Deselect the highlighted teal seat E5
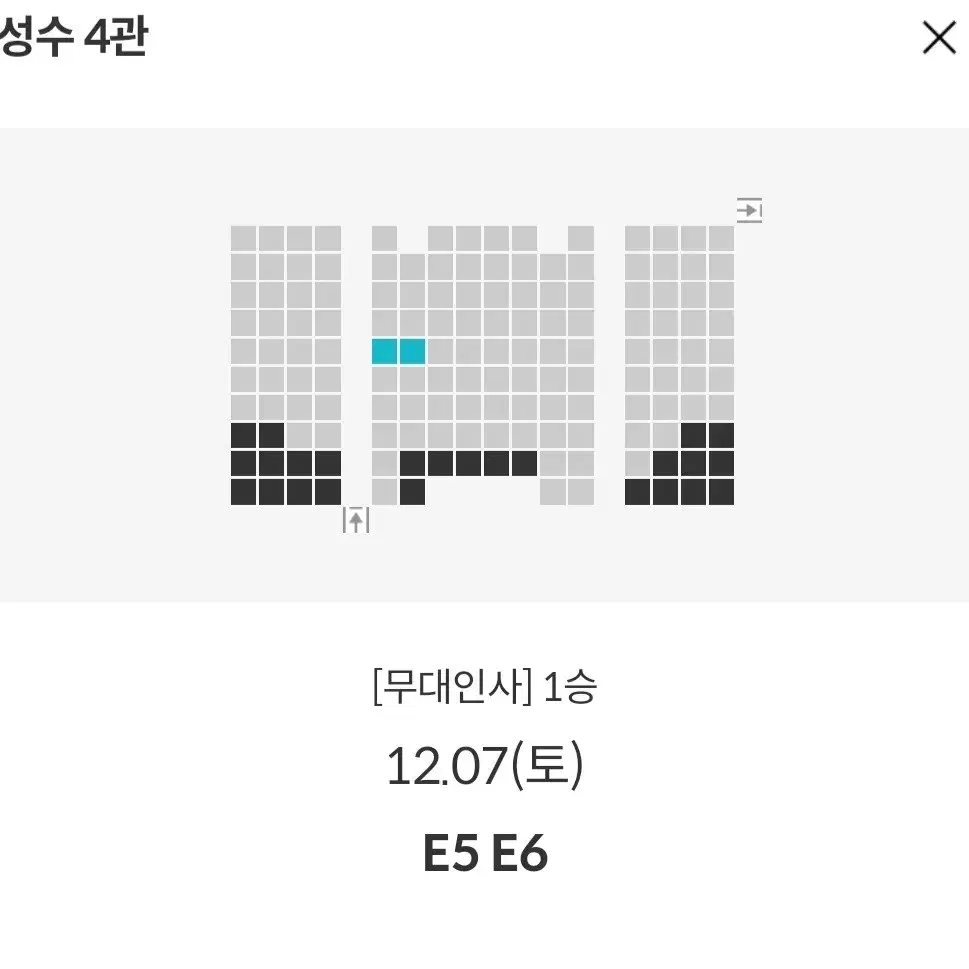The width and height of the screenshot is (969, 969). [384, 351]
